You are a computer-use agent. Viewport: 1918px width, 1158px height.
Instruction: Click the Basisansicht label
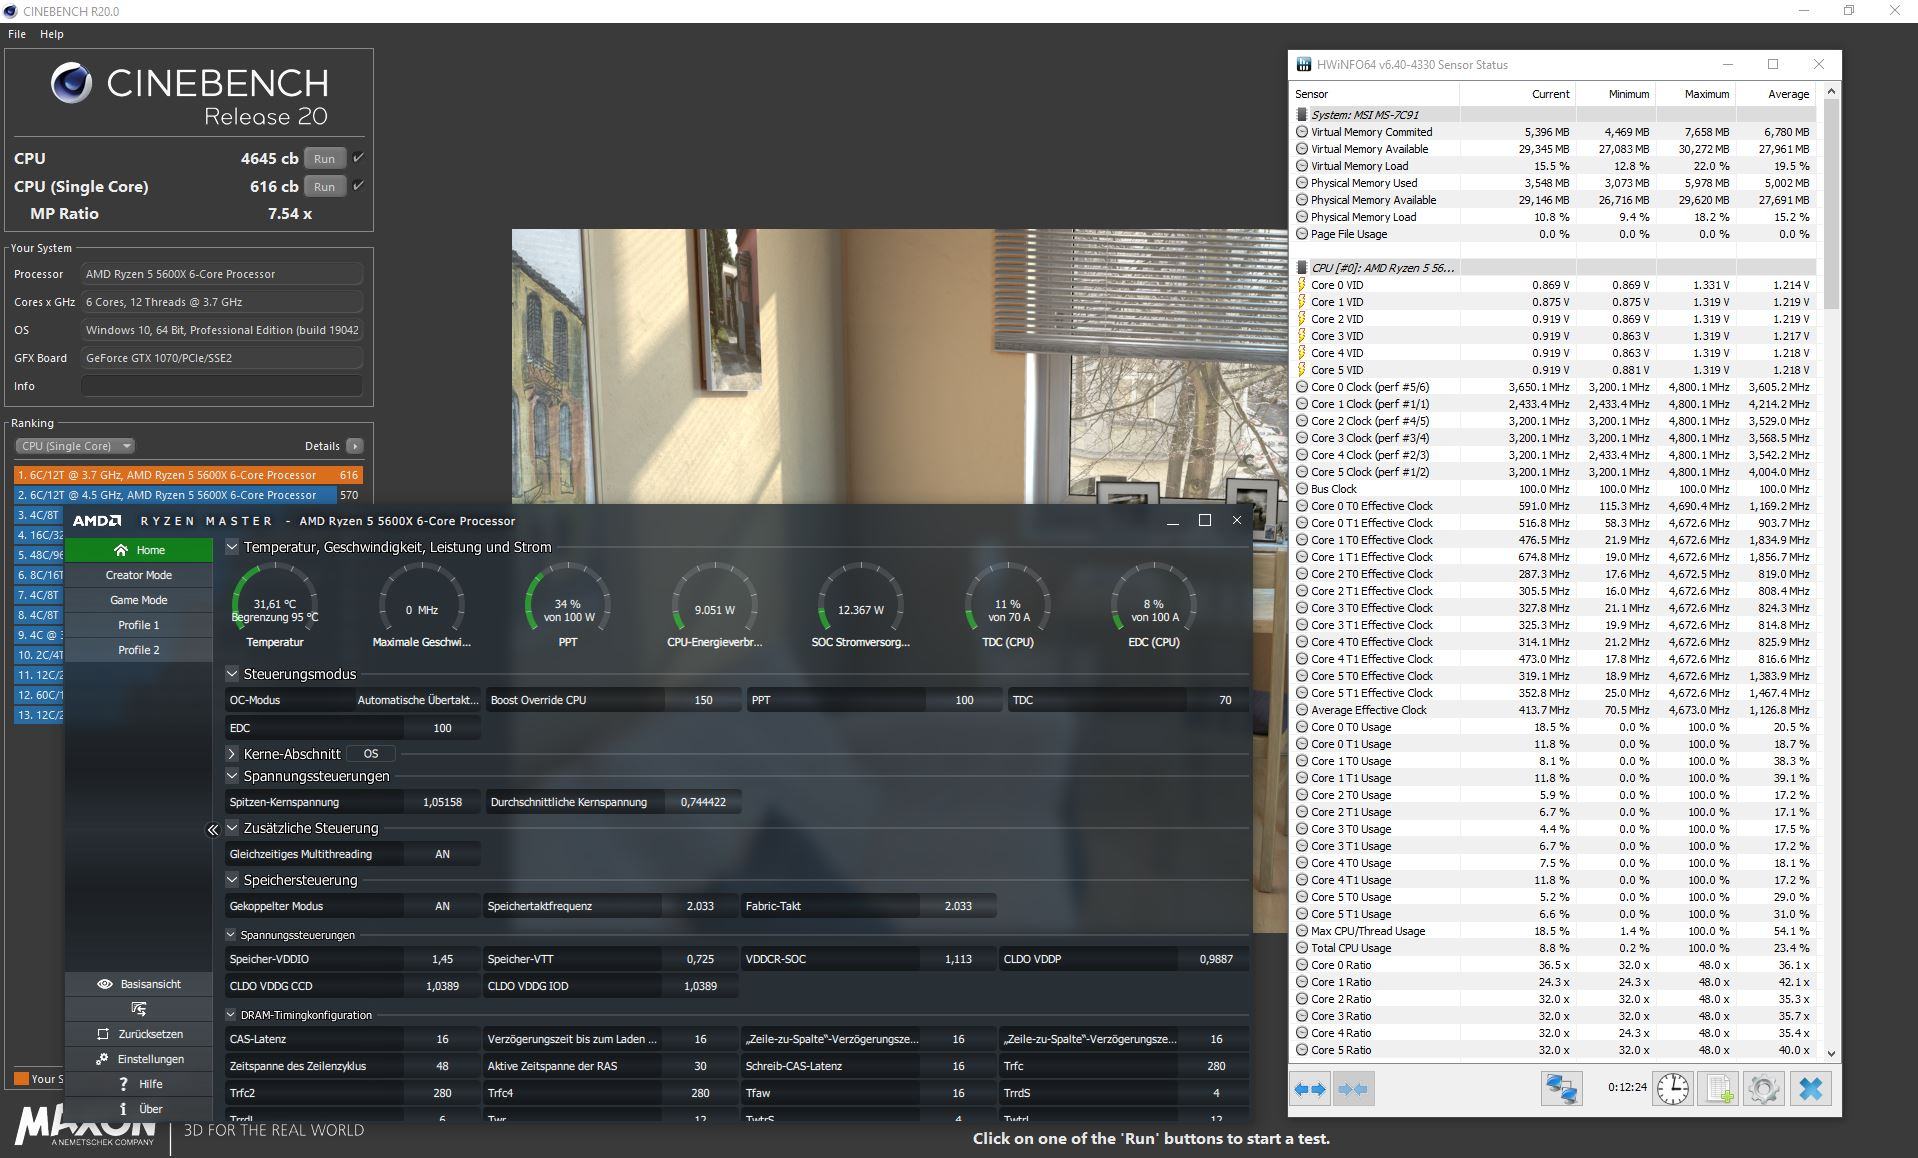click(x=151, y=984)
